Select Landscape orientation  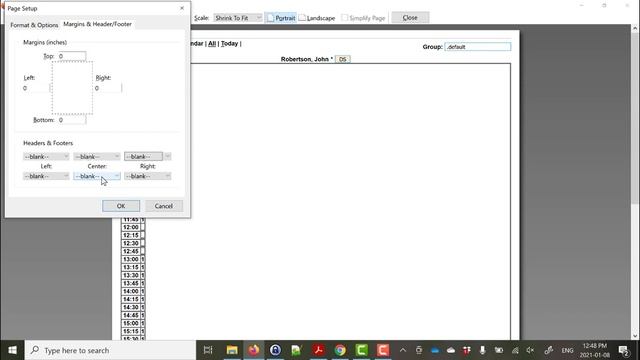pyautogui.click(x=317, y=18)
